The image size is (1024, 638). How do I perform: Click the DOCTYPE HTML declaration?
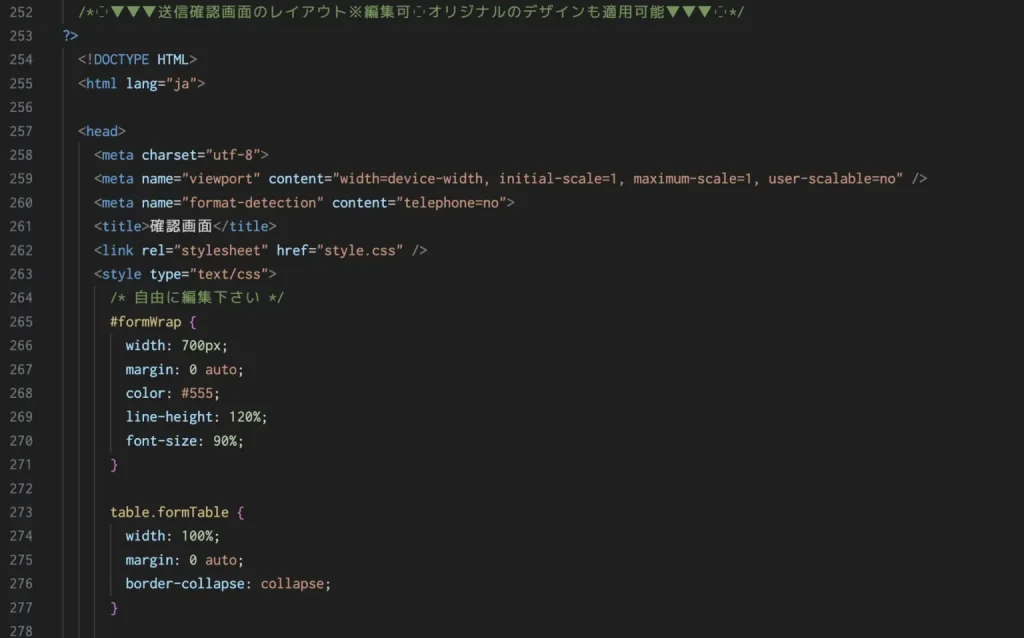click(x=137, y=59)
